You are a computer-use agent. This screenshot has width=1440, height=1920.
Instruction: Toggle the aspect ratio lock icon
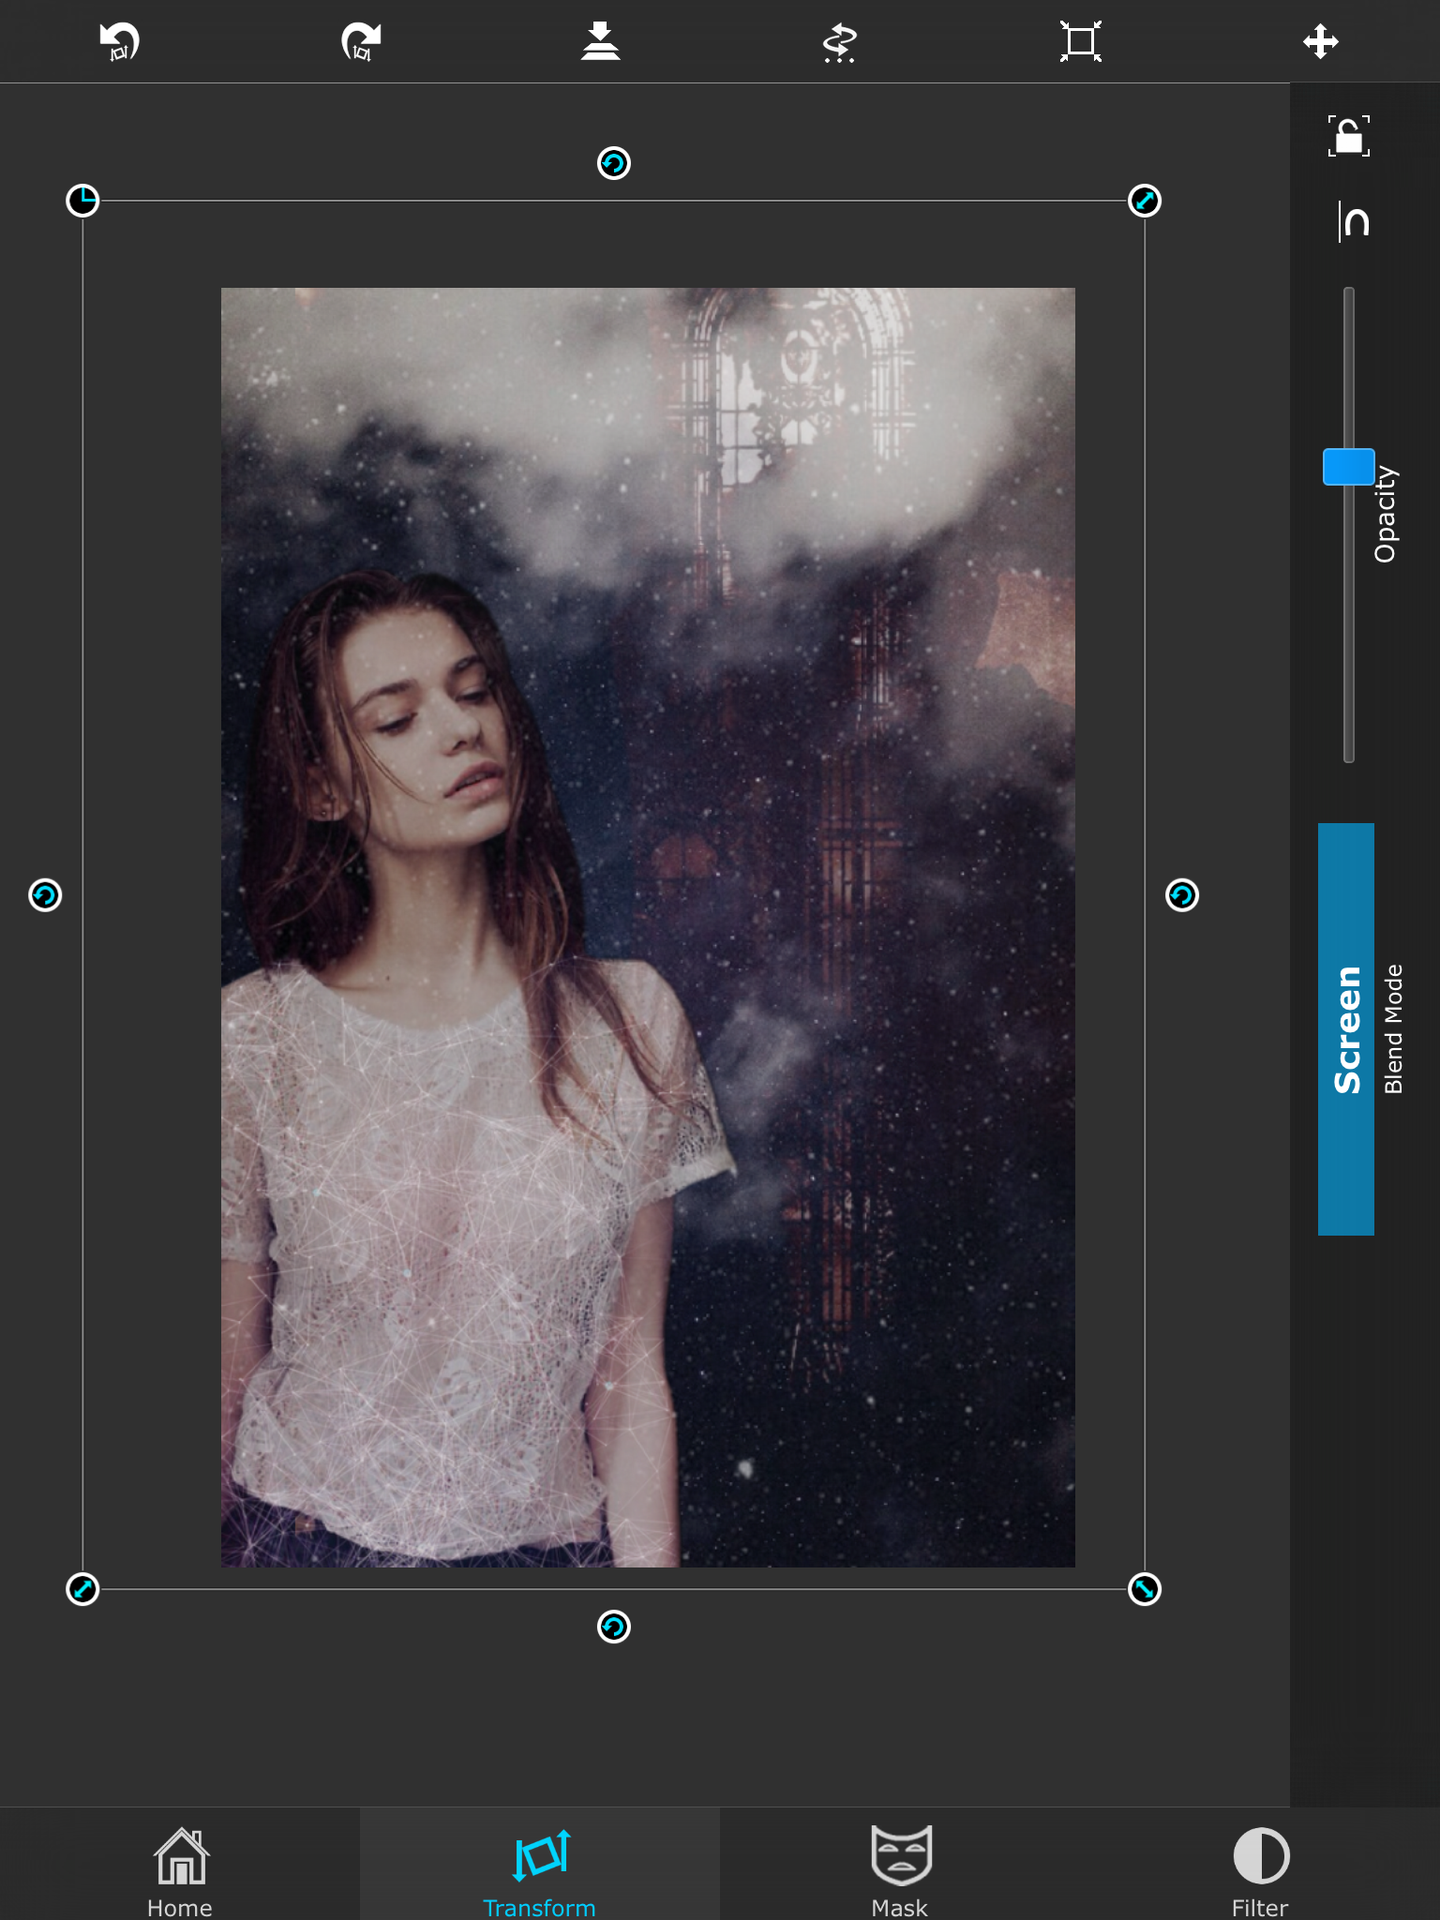tap(1349, 136)
